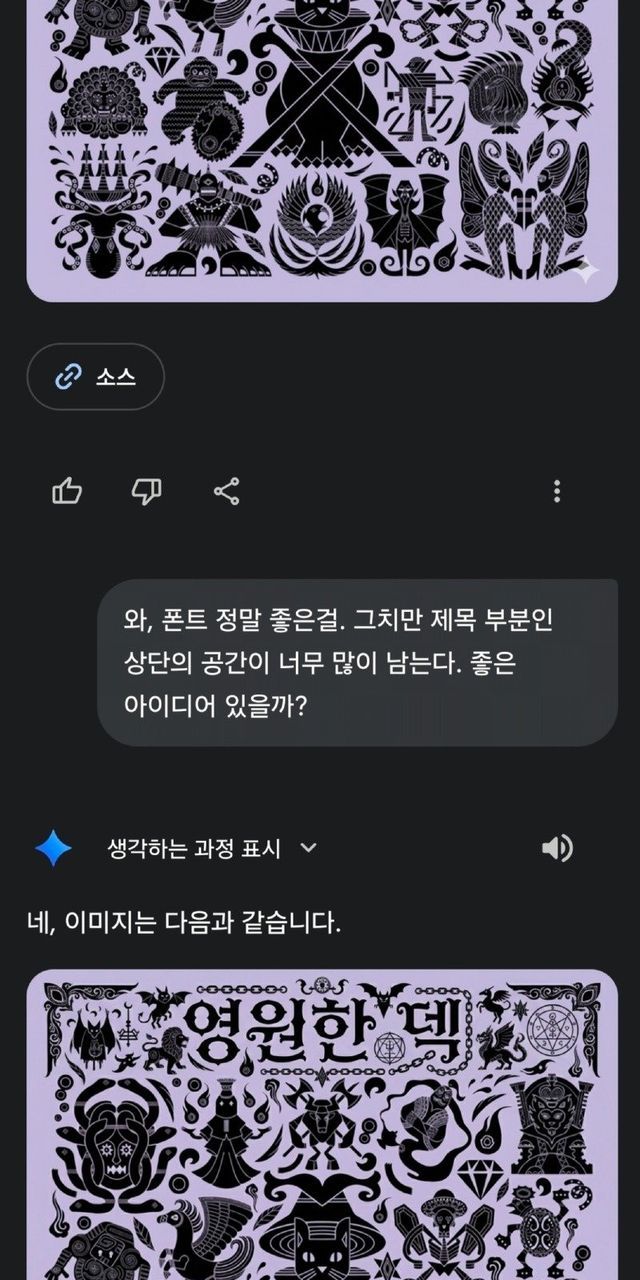Open the three-dot more options menu
Screen dimensions: 640x1280
pyautogui.click(x=557, y=491)
